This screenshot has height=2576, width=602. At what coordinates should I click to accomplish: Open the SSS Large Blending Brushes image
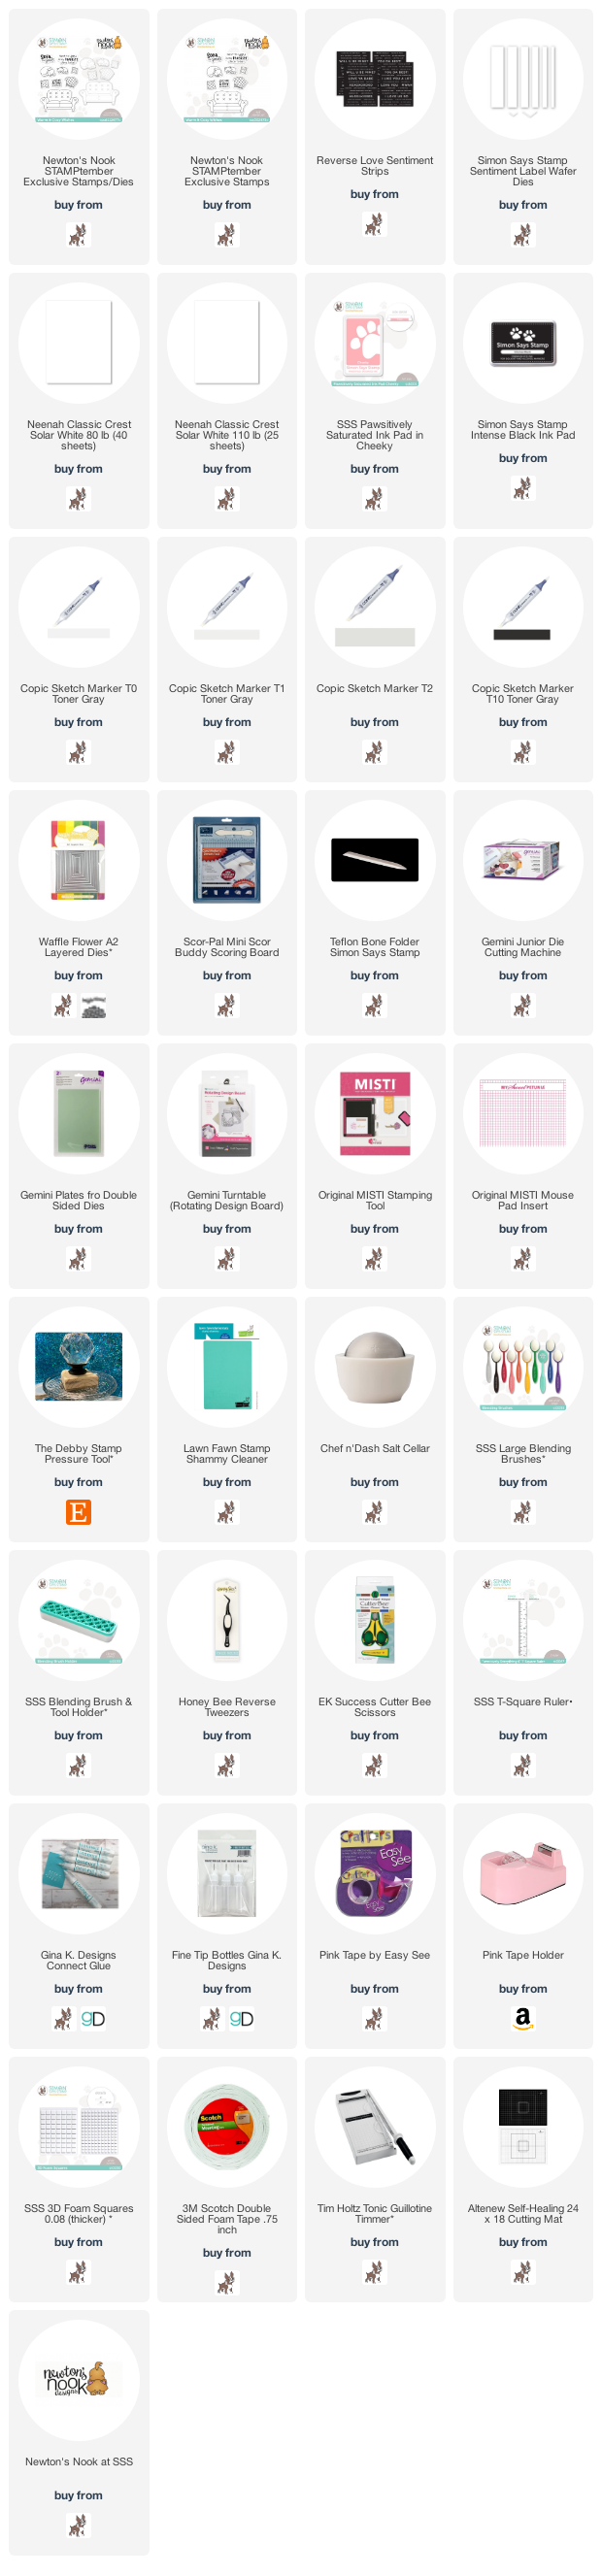coord(522,1367)
